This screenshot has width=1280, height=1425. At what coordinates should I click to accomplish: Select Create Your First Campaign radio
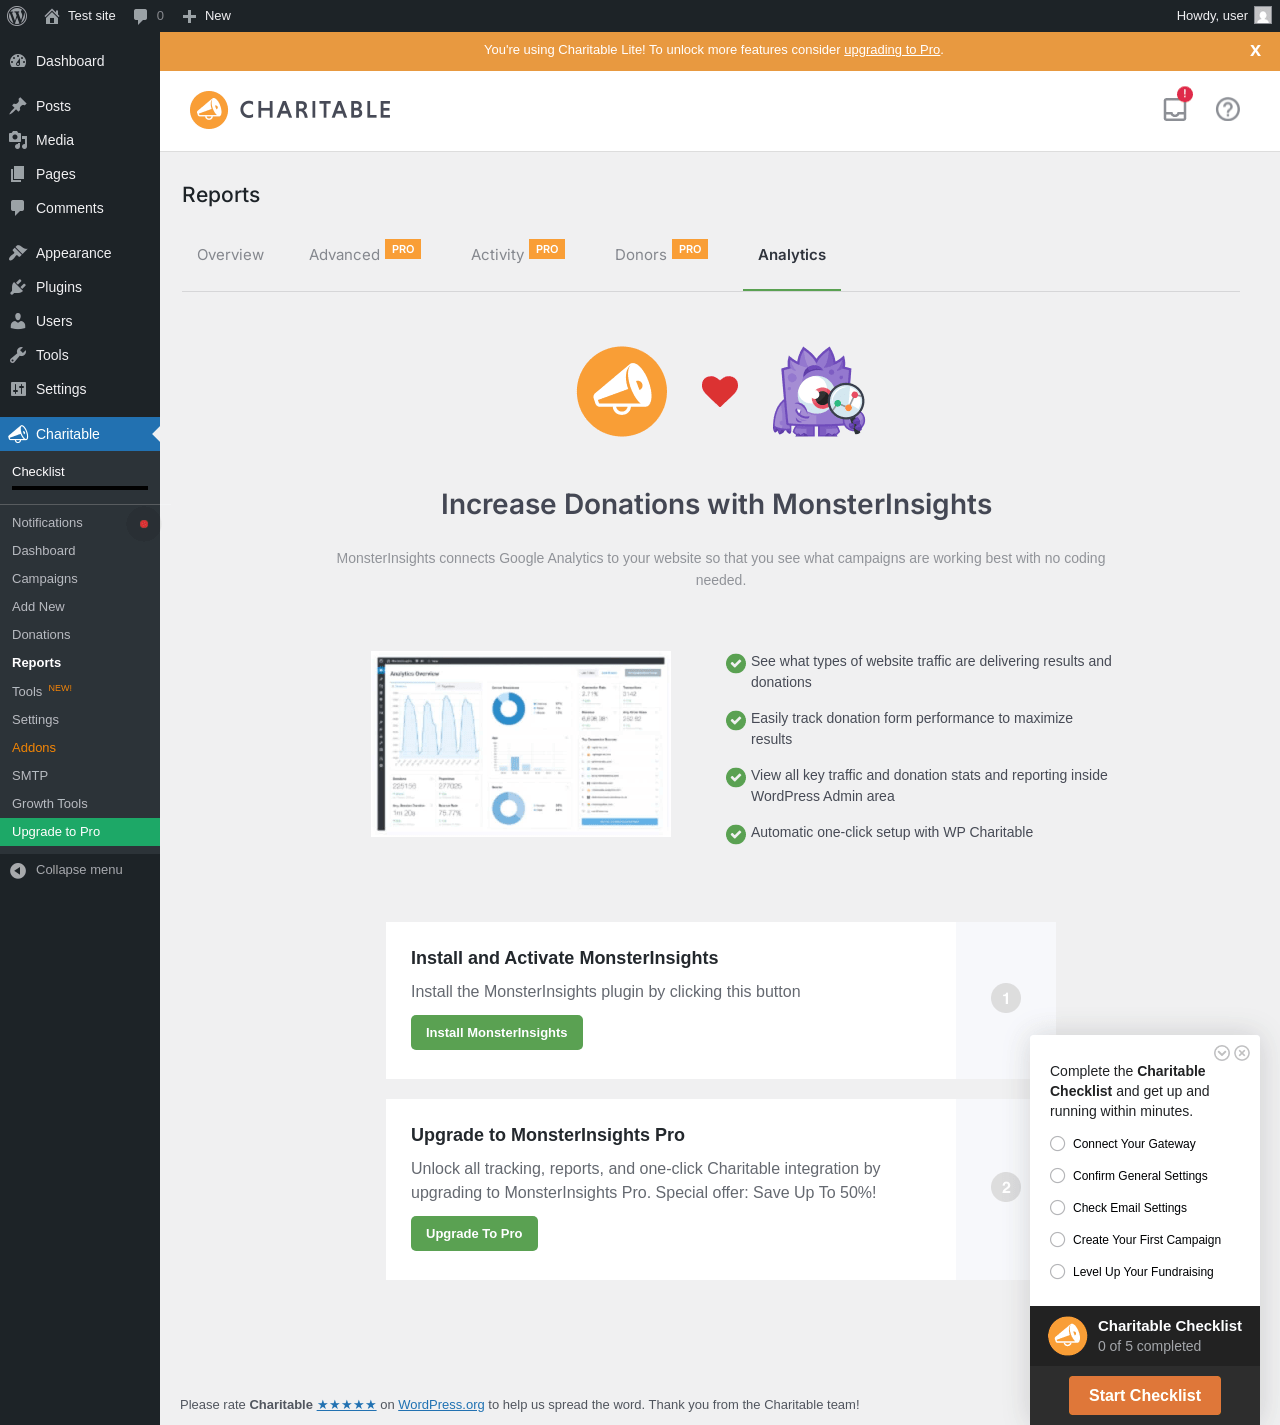(1058, 1240)
